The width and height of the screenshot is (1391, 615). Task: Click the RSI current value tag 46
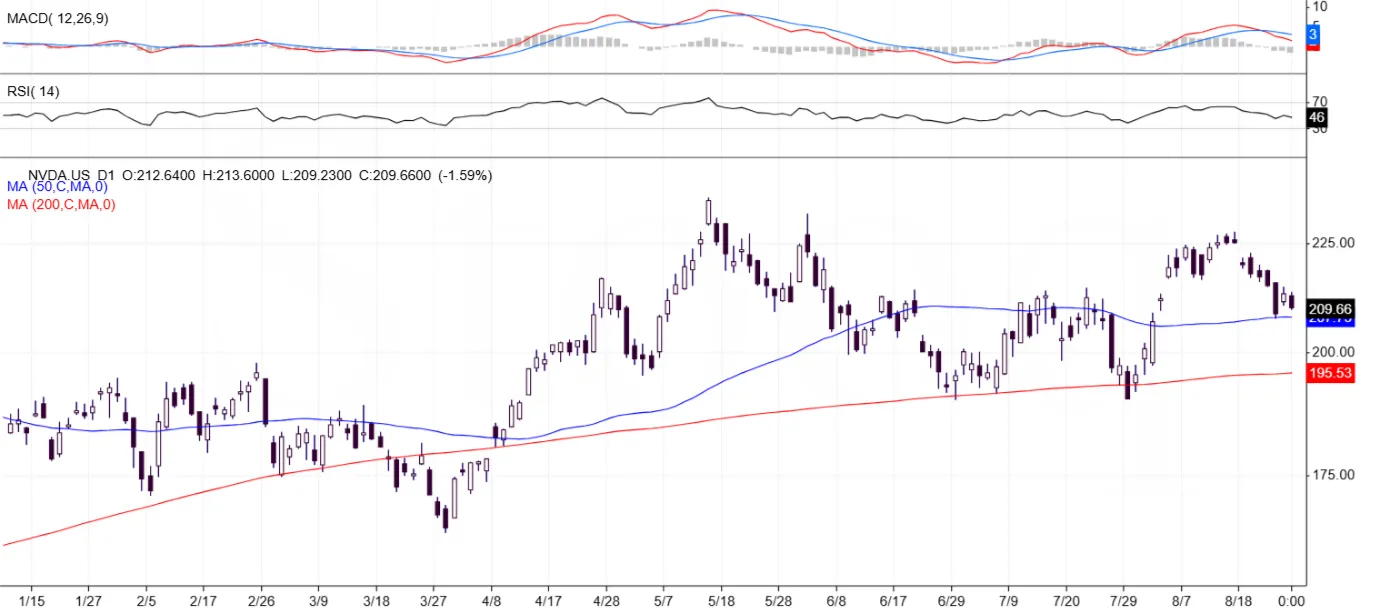1318,117
